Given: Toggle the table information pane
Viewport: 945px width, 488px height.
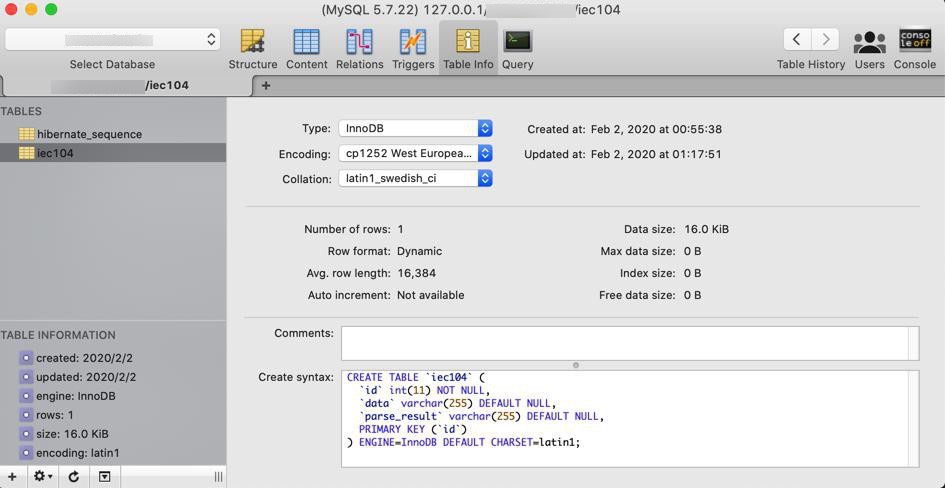Looking at the screenshot, I should coord(104,477).
